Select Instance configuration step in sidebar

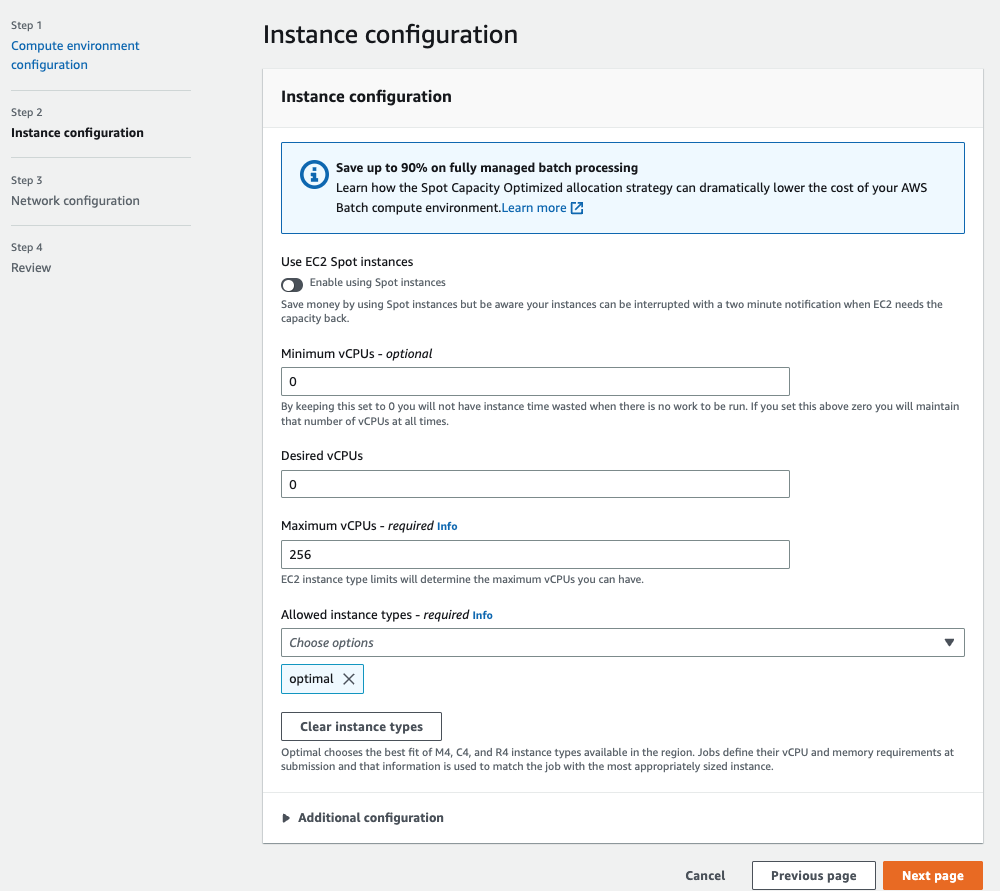(77, 133)
